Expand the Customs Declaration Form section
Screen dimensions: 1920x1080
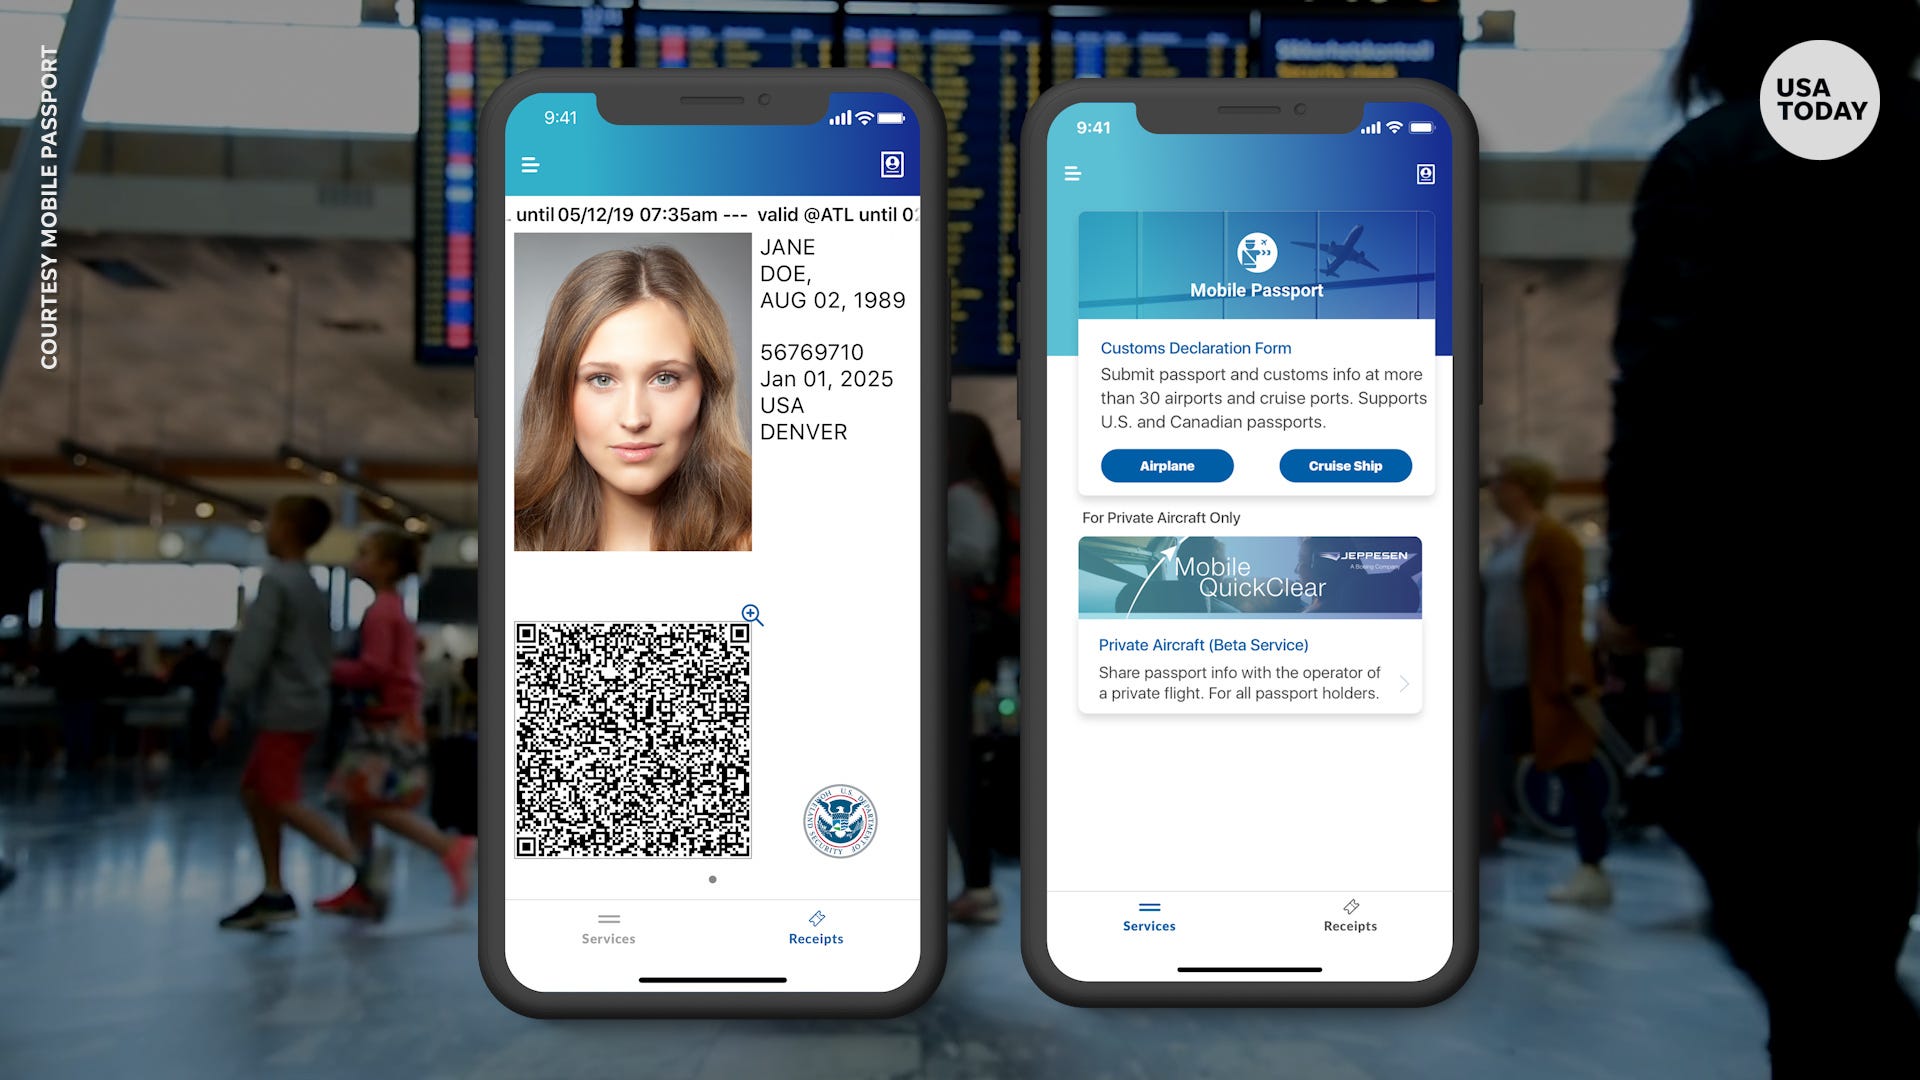(x=1197, y=347)
